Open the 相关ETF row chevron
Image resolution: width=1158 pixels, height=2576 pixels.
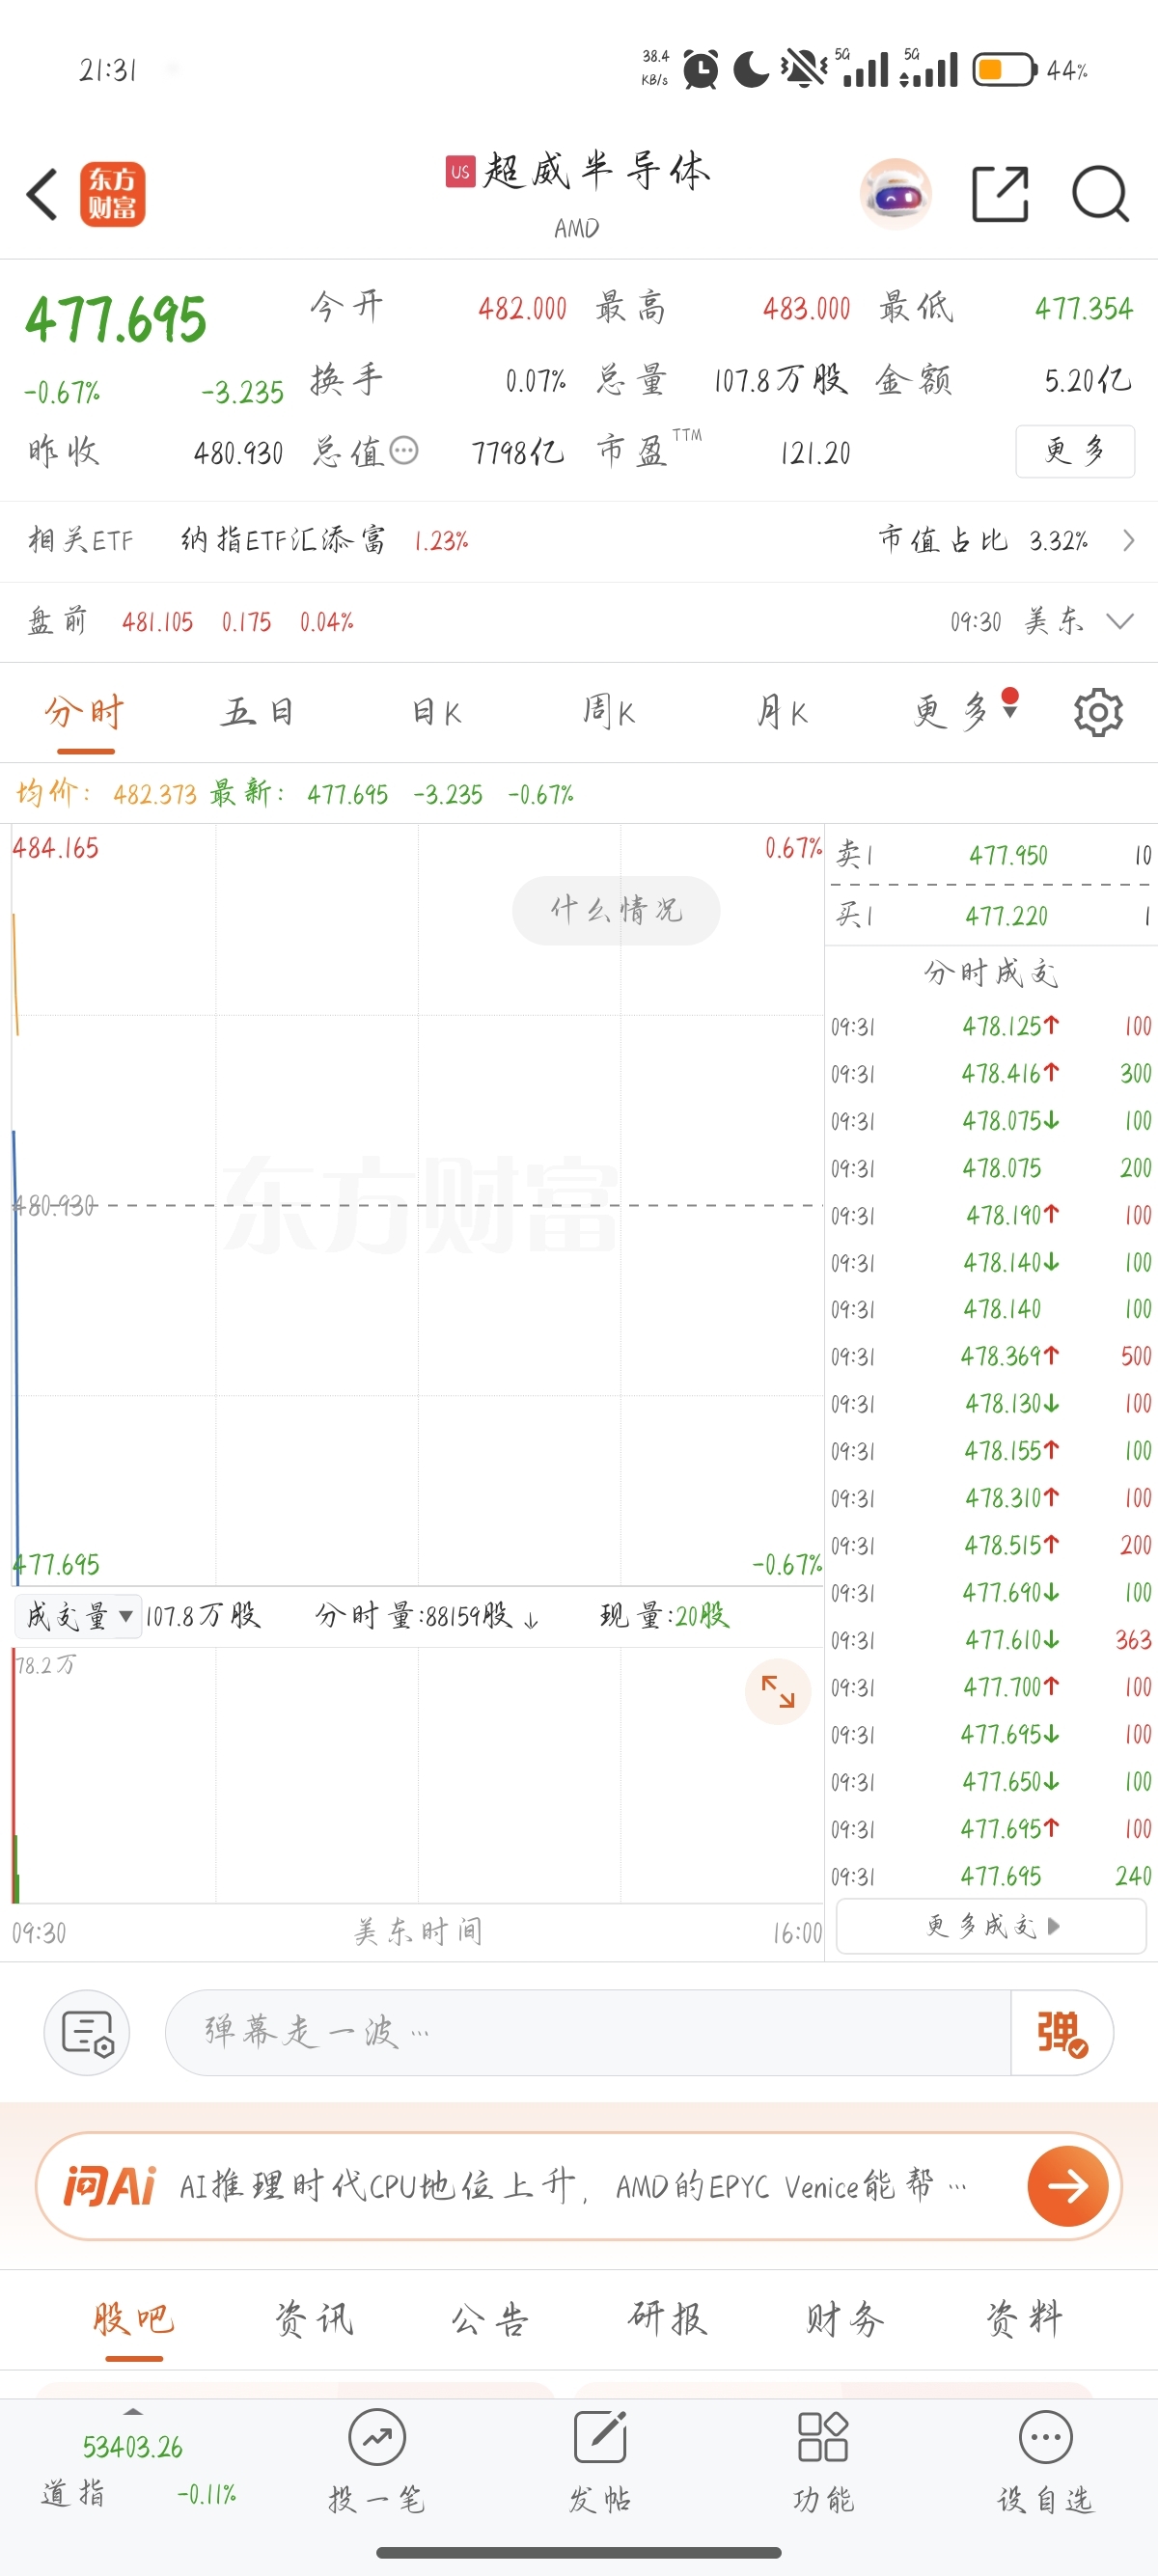1129,541
